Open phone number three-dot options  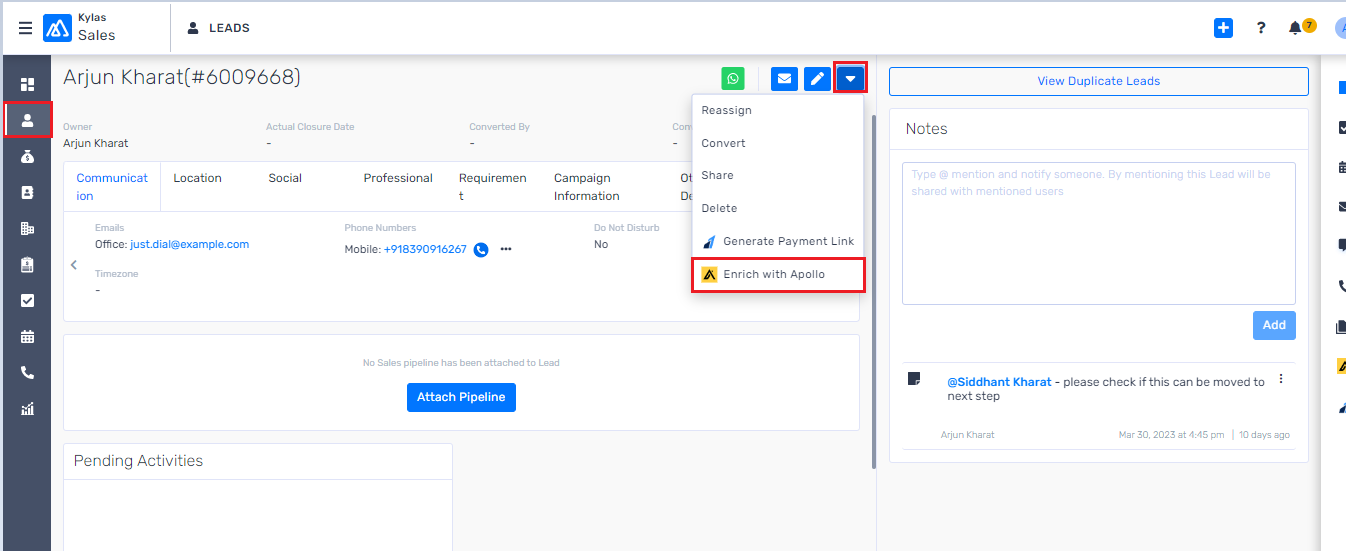tap(506, 249)
